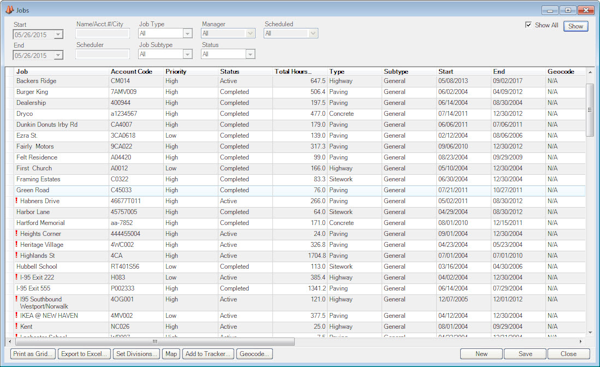Click the red alert icon beside I-95 Exit 222

[x=16, y=277]
